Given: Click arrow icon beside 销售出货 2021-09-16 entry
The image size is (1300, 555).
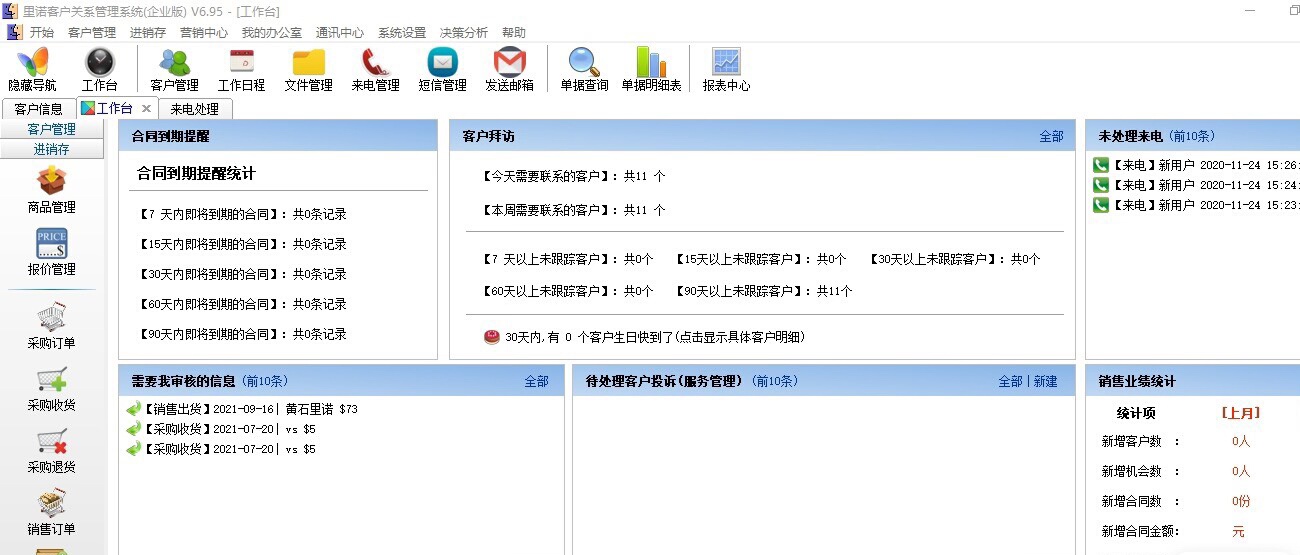Looking at the screenshot, I should 134,409.
